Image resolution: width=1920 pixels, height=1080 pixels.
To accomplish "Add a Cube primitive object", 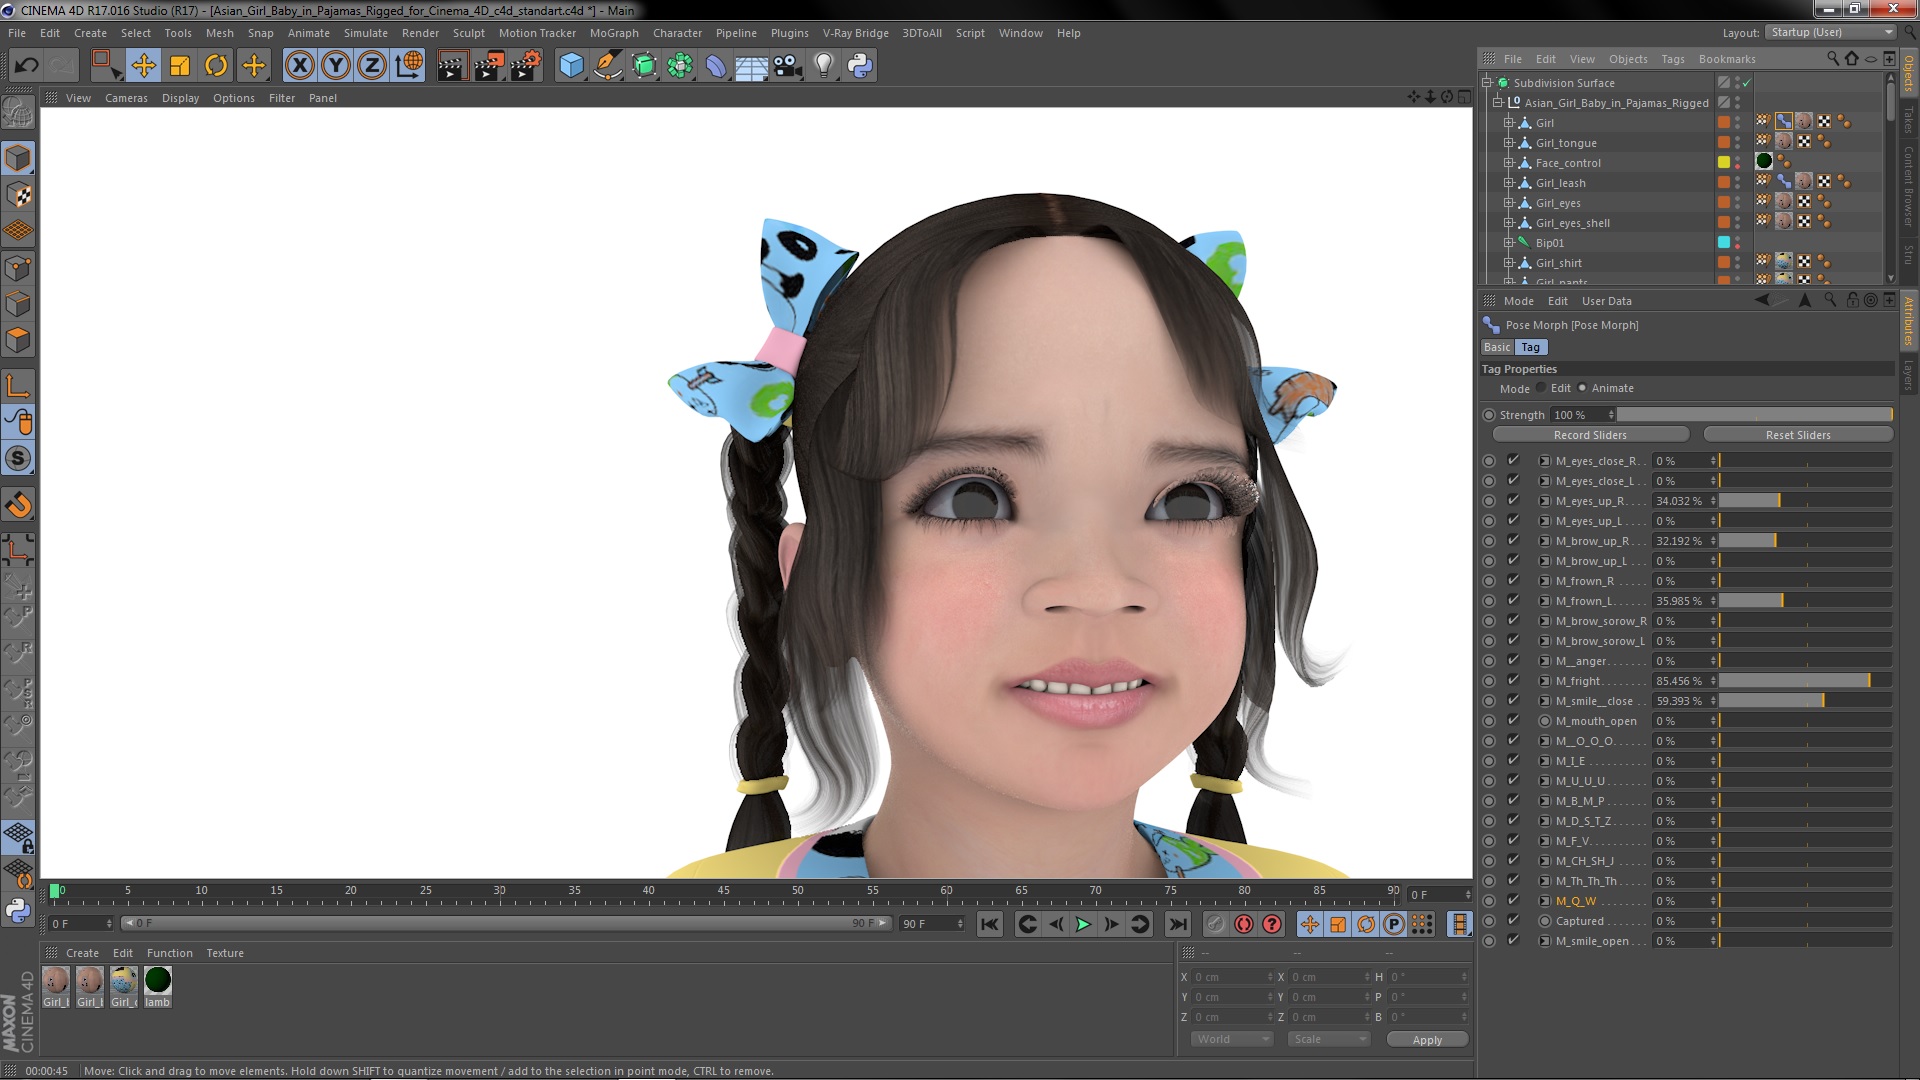I will coord(571,66).
